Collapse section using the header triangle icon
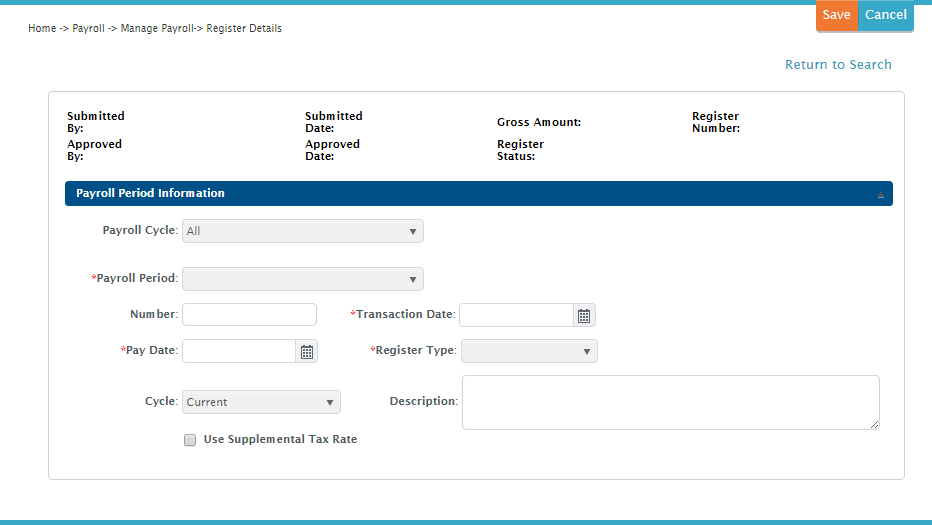The image size is (932, 525). point(881,195)
